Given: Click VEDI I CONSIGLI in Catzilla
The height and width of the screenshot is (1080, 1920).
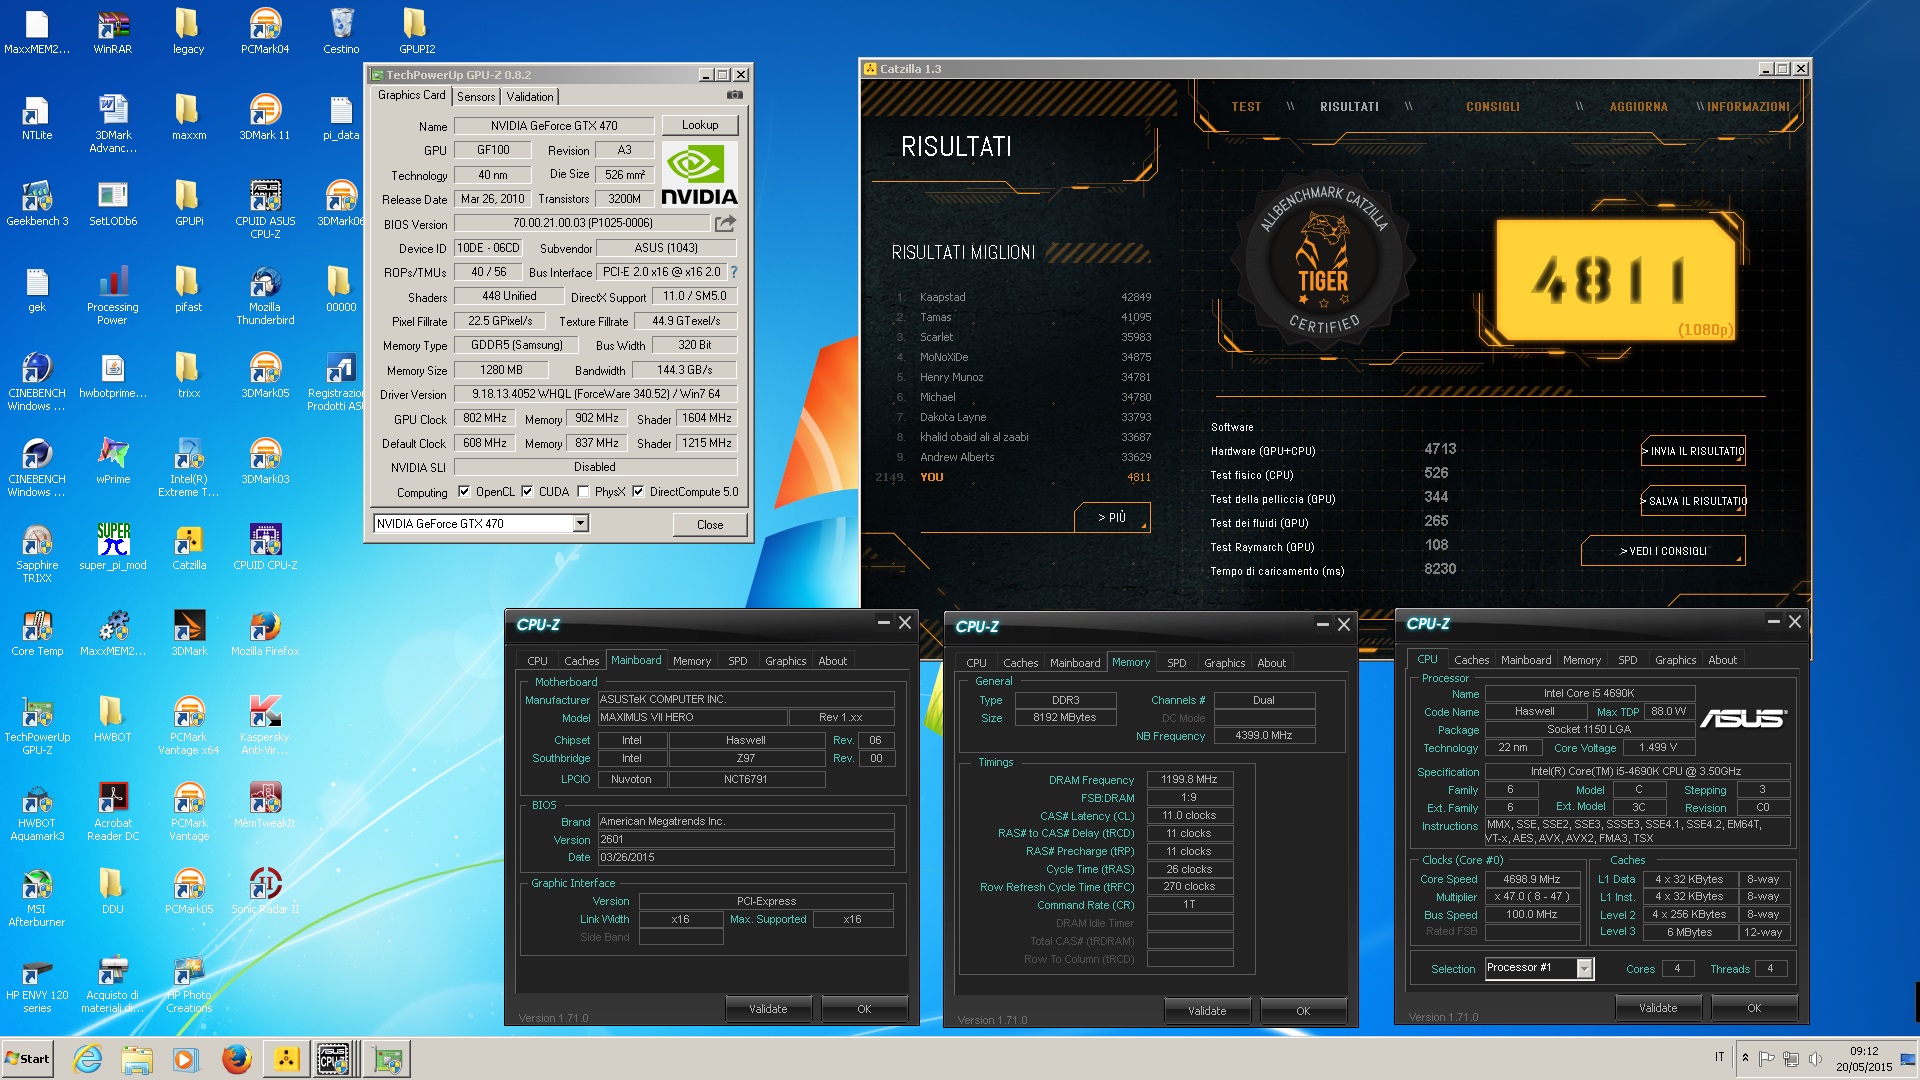Looking at the screenshot, I should point(1663,551).
